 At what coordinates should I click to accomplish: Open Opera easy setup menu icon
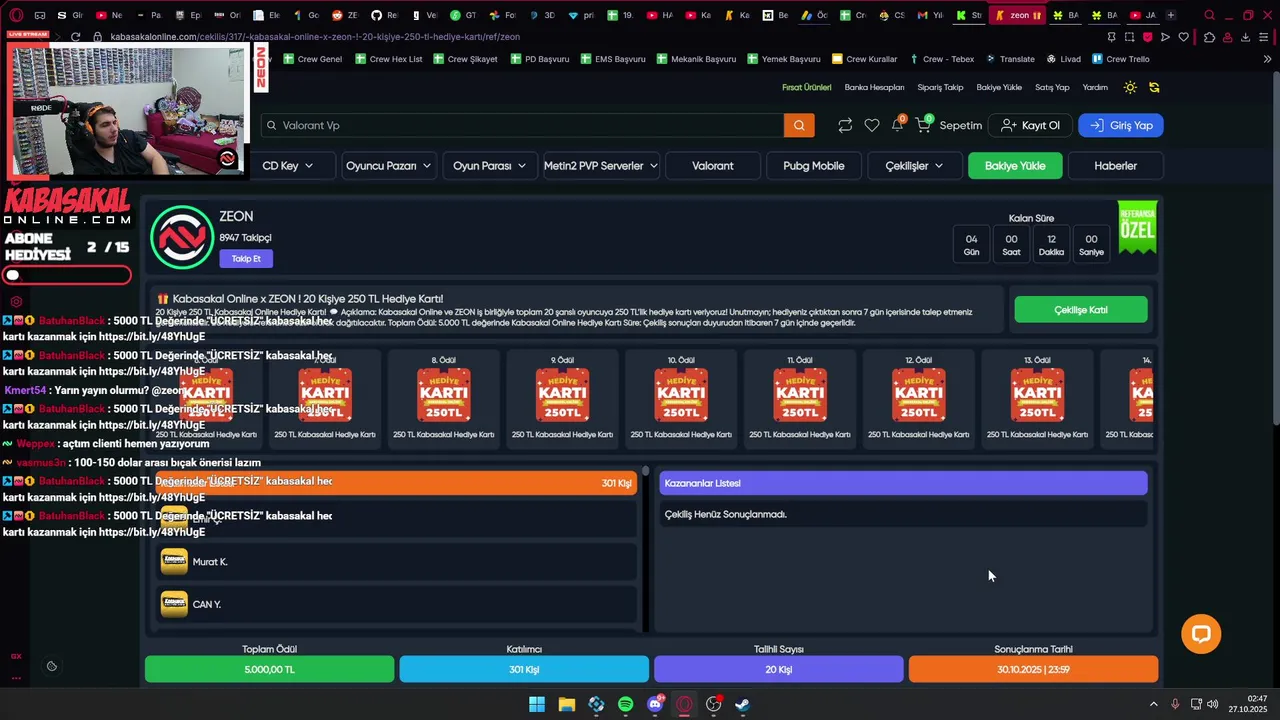click(x=1265, y=37)
